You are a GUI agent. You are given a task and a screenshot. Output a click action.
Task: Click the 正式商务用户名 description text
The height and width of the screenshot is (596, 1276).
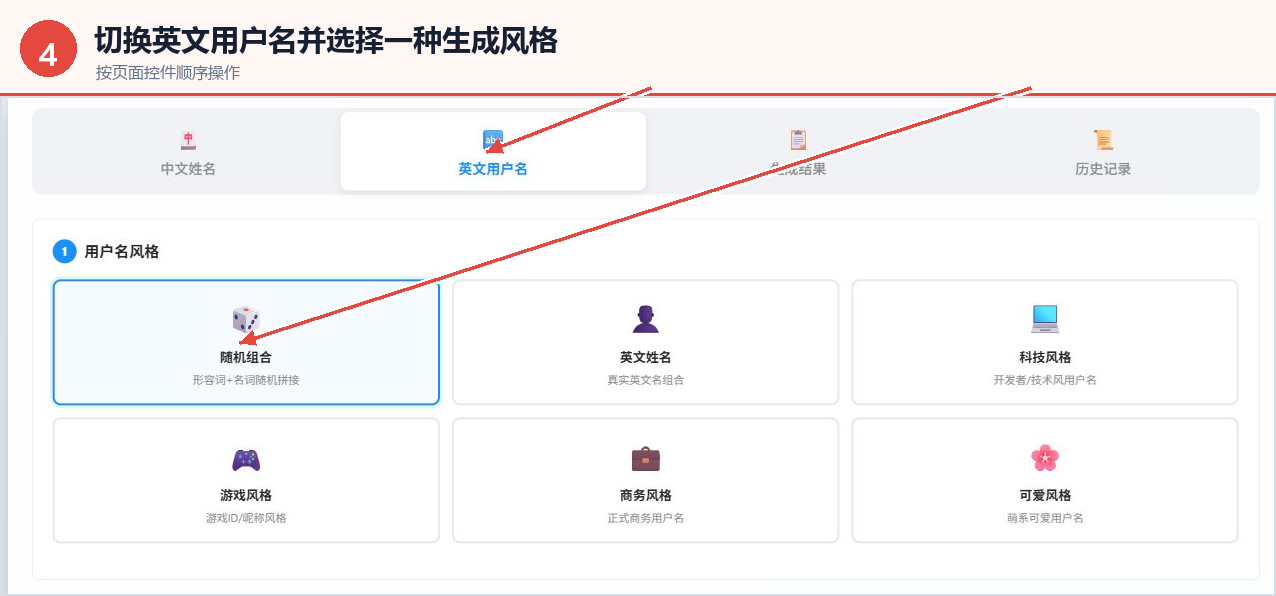click(x=646, y=518)
